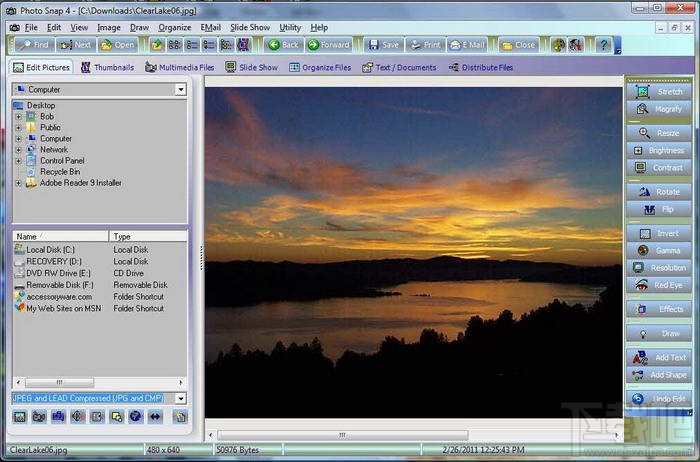The width and height of the screenshot is (700, 462).
Task: Switch to the Text / Documents tab
Action: coord(399,67)
